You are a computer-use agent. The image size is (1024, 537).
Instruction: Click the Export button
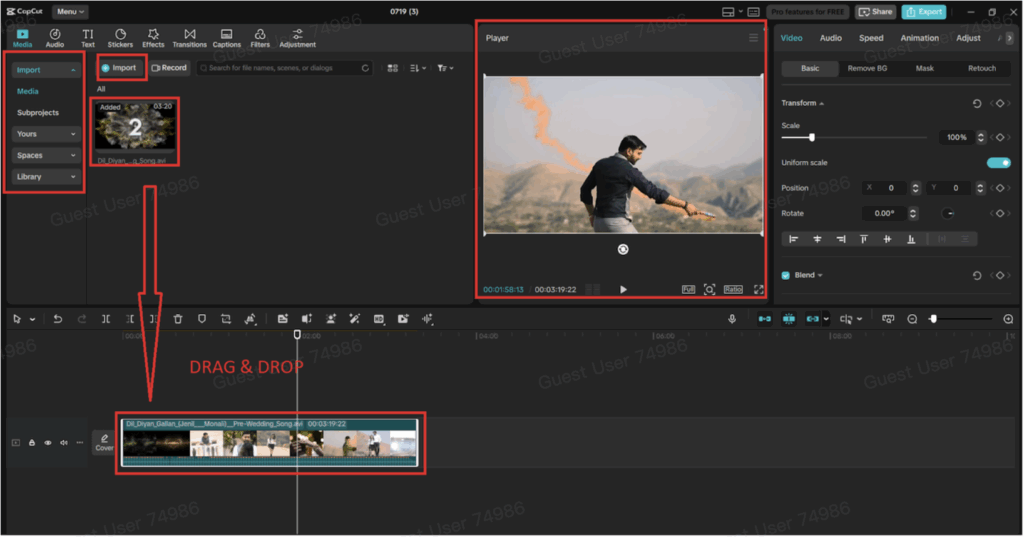924,12
